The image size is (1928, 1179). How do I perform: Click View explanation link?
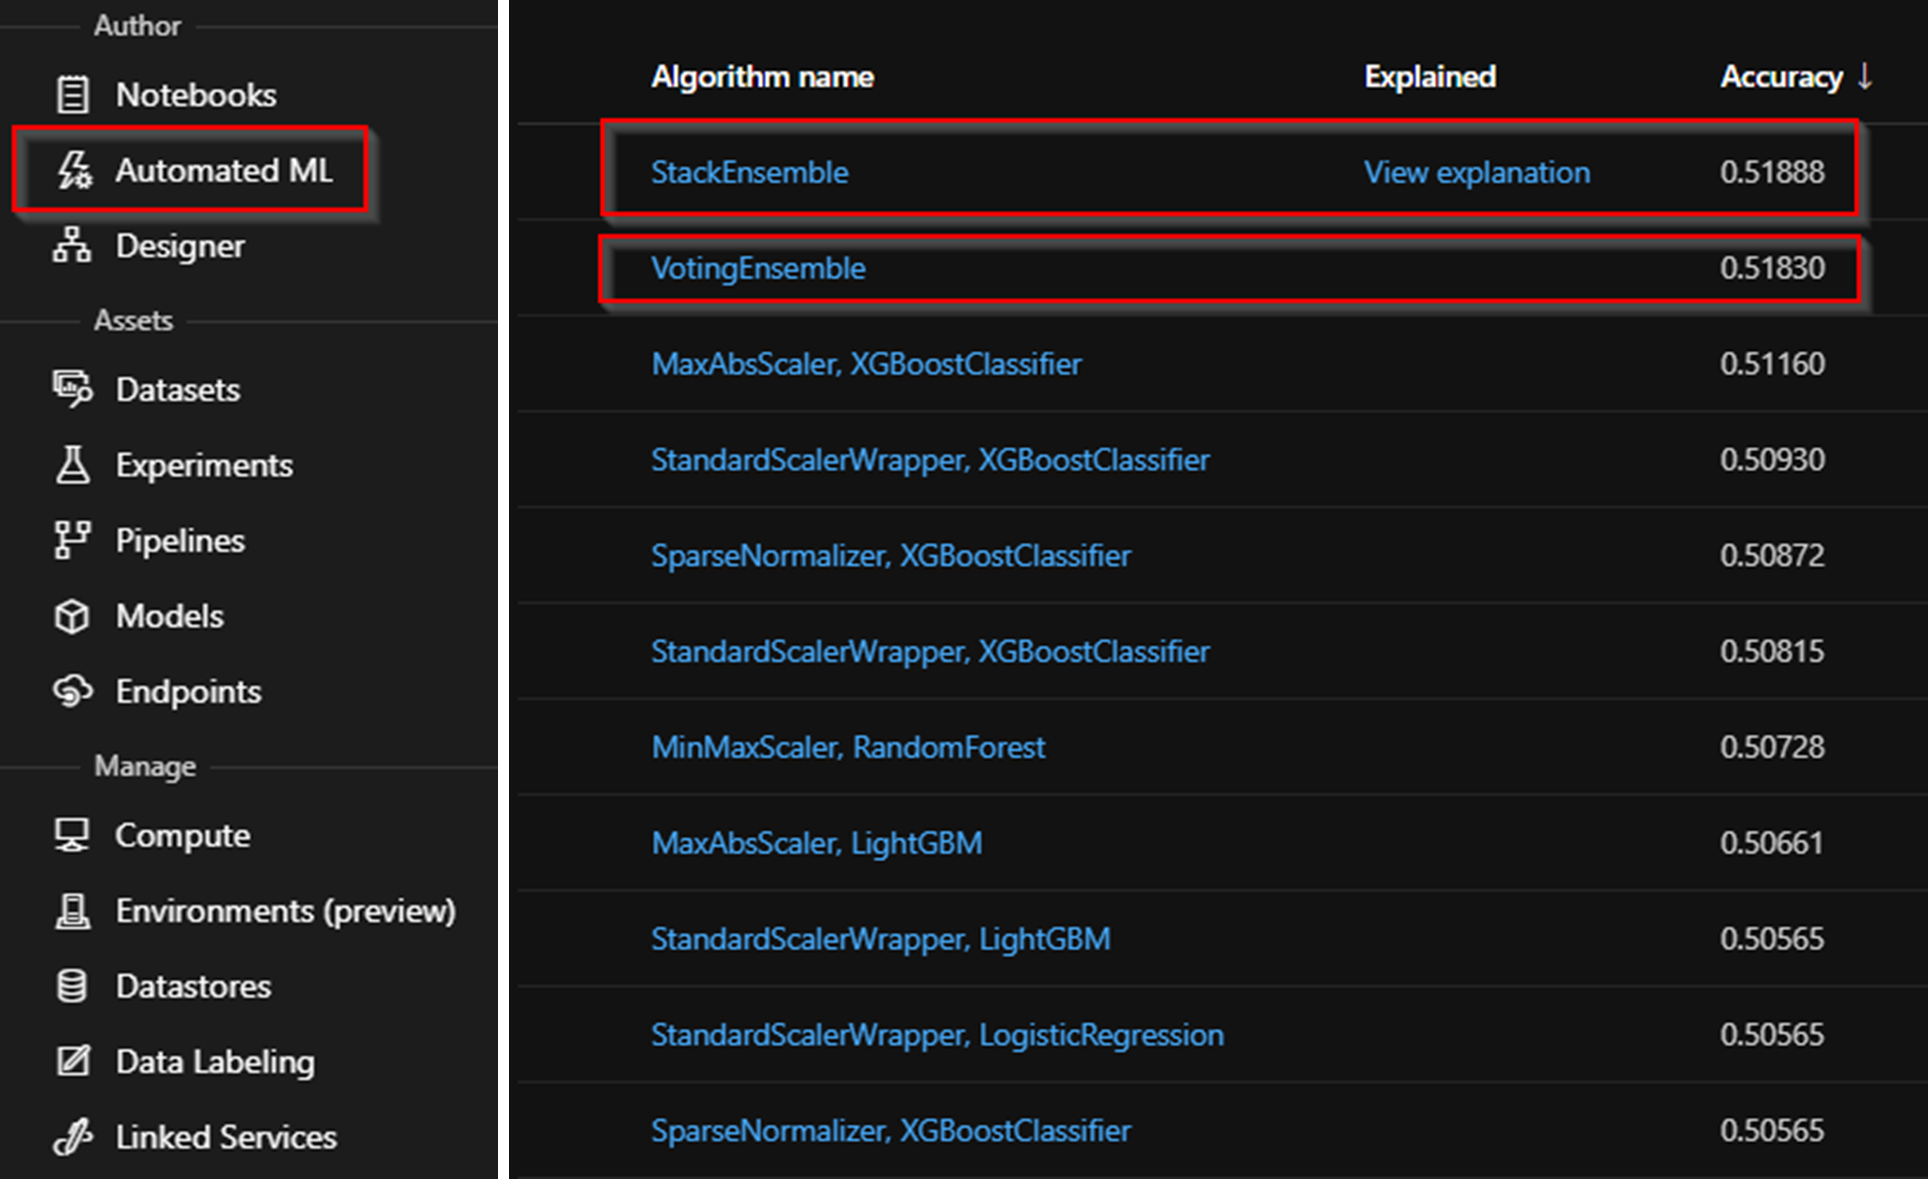[x=1476, y=172]
